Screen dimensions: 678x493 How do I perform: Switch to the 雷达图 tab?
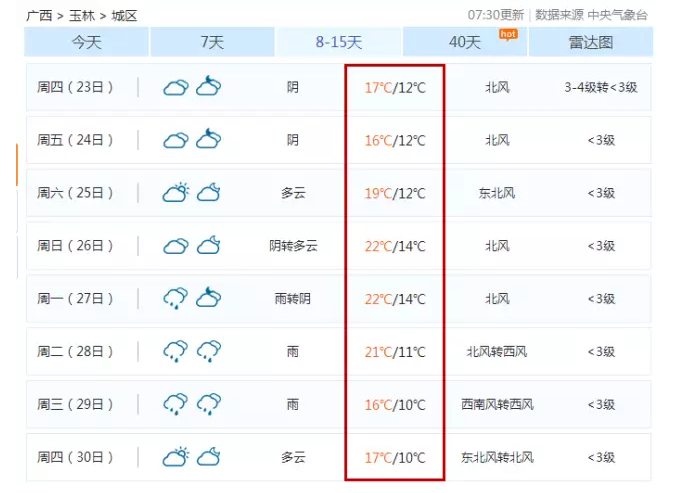591,42
